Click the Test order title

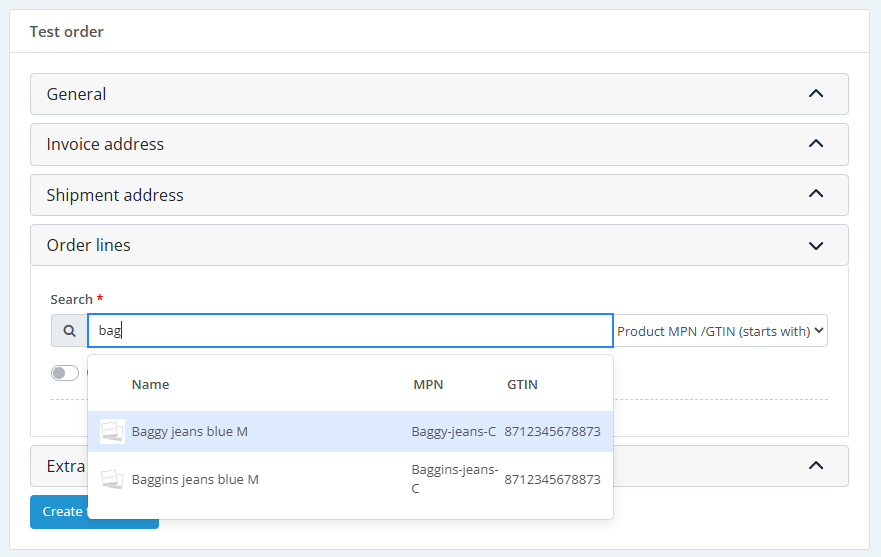[x=67, y=31]
